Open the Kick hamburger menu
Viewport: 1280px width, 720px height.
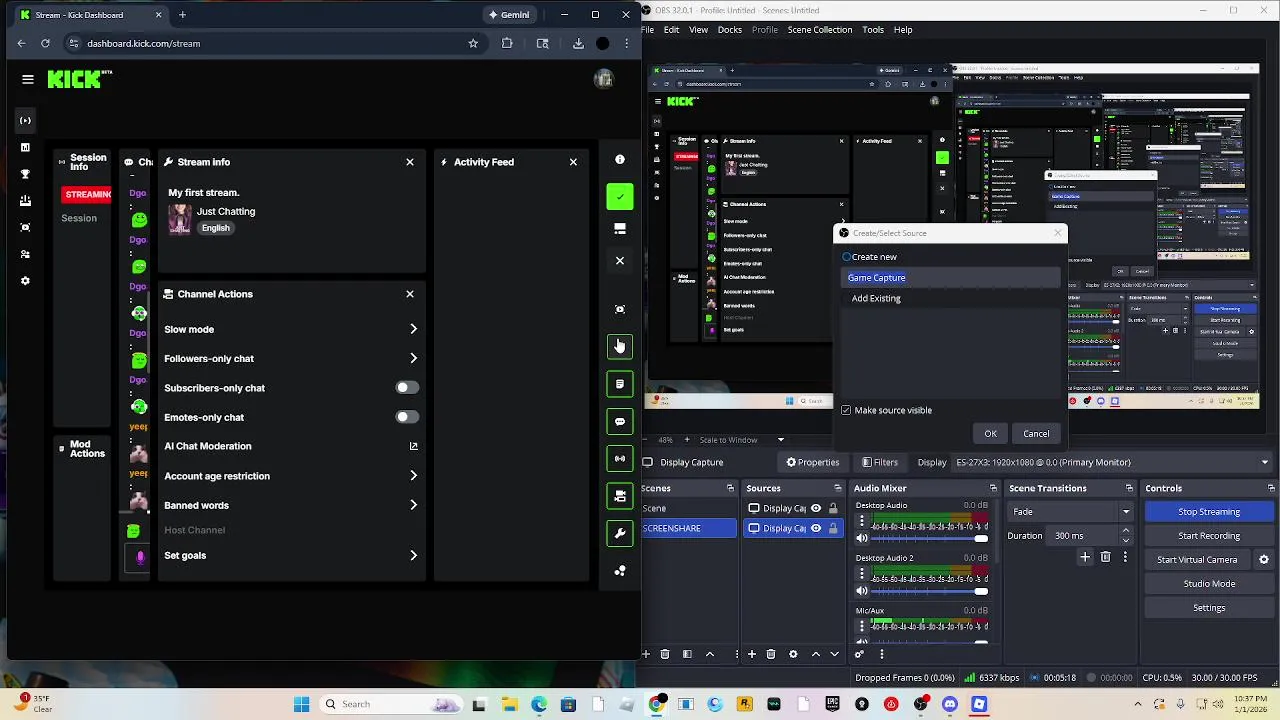point(28,80)
